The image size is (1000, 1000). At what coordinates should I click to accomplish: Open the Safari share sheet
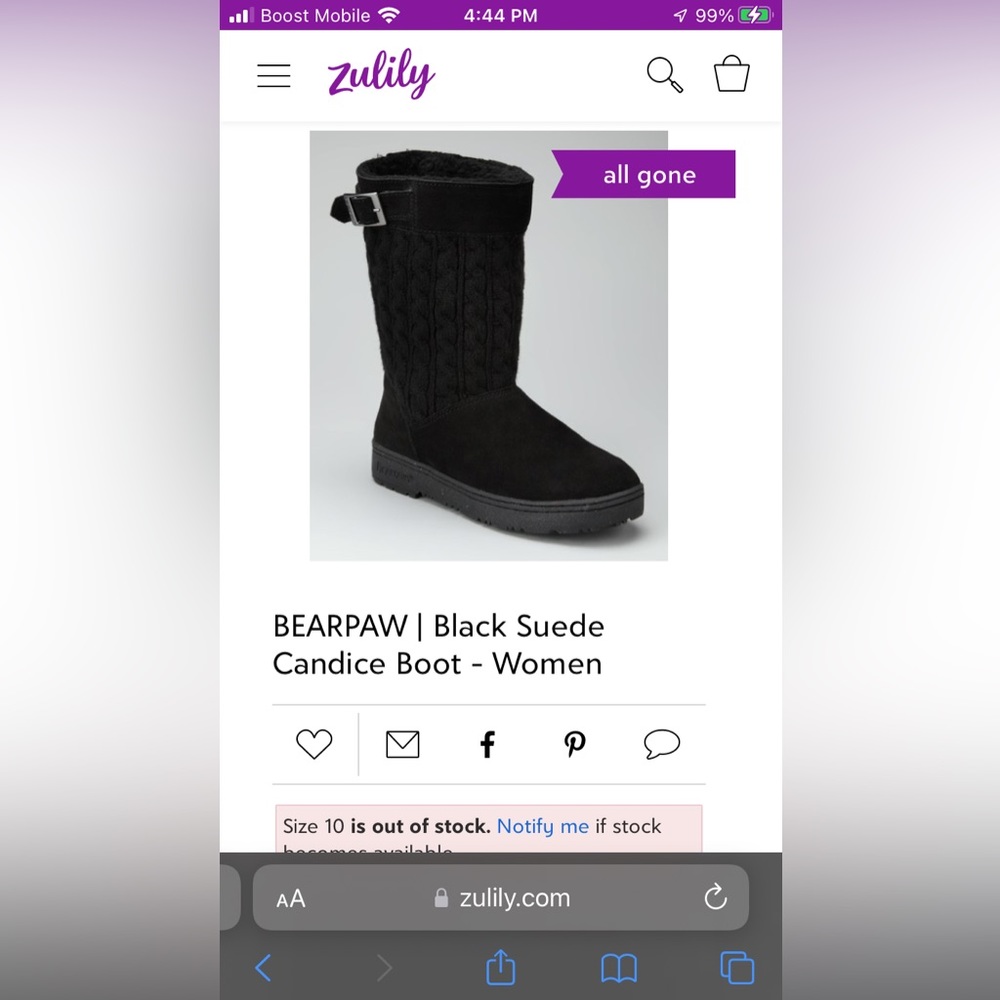(x=501, y=967)
